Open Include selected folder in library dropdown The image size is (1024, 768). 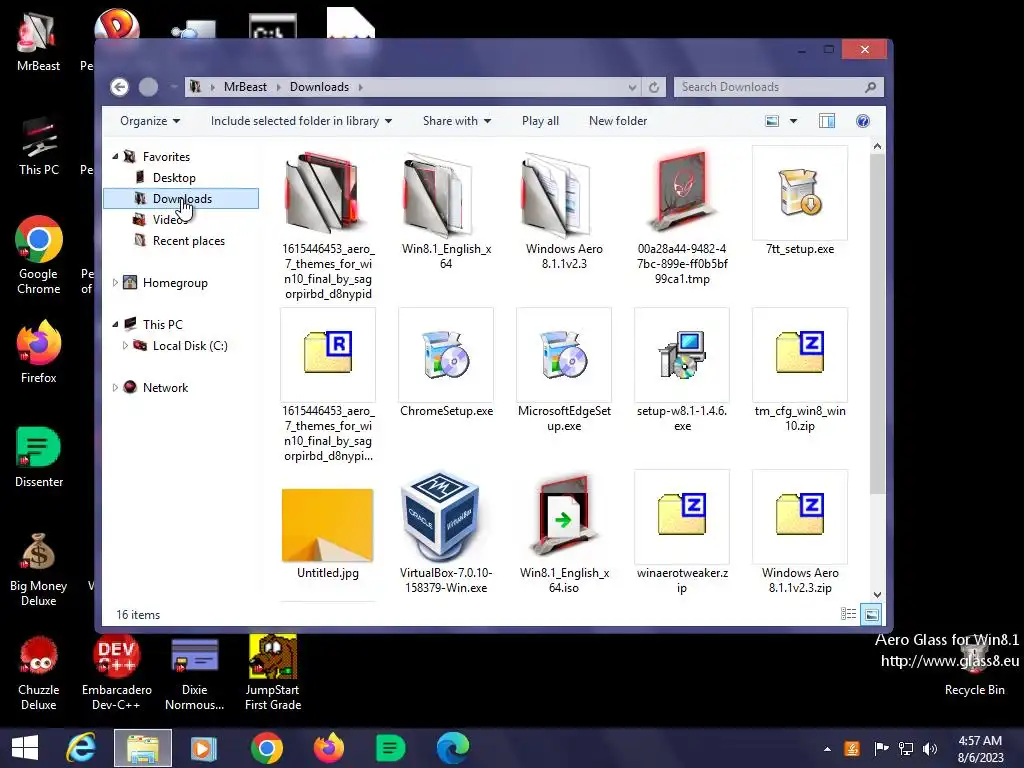301,121
